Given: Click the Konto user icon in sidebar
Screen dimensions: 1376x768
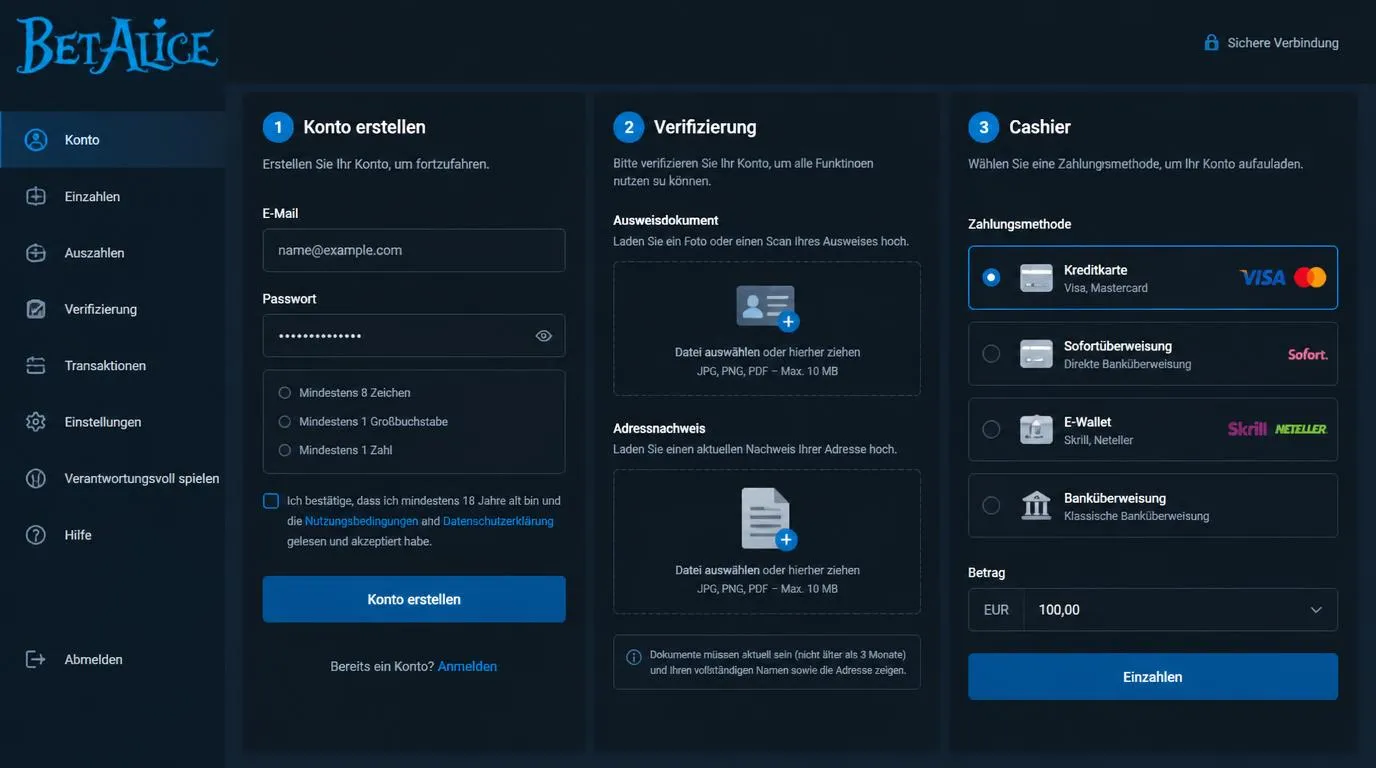Looking at the screenshot, I should [36, 140].
